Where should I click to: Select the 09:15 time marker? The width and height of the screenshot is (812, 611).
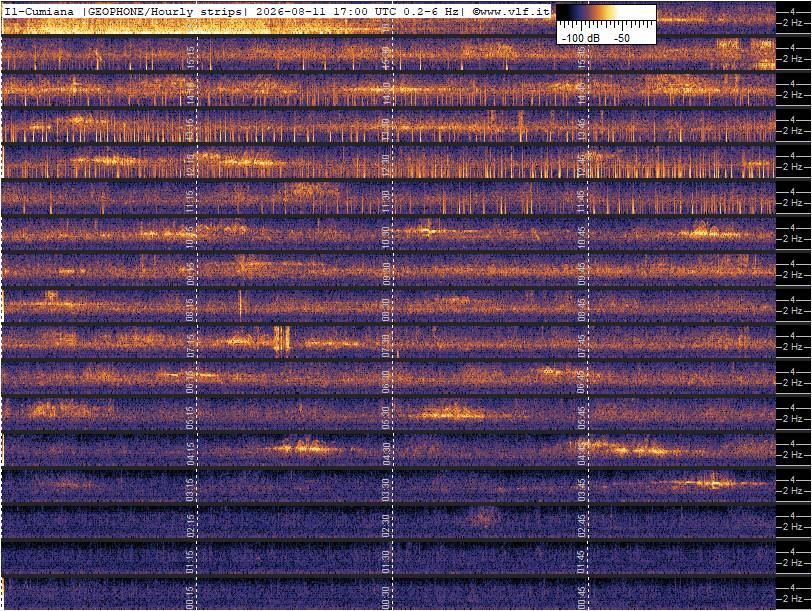(190, 273)
